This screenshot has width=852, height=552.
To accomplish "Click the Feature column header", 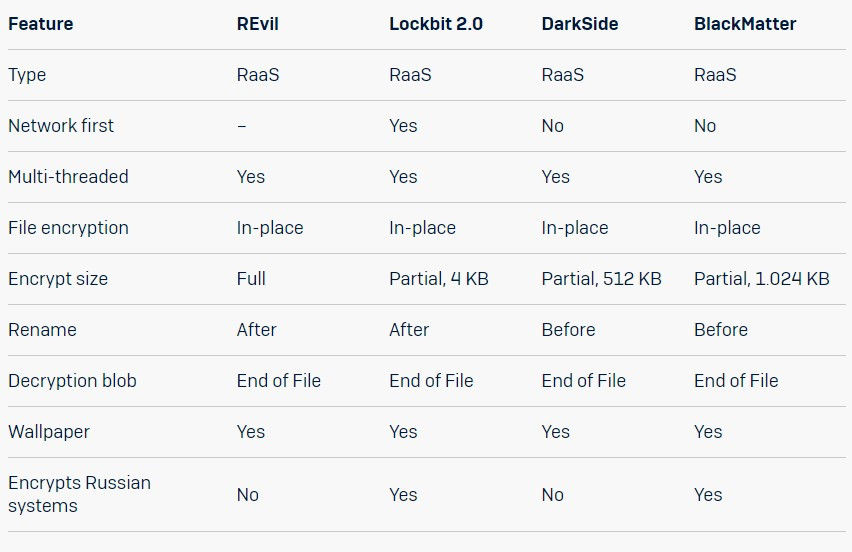I will coord(41,24).
